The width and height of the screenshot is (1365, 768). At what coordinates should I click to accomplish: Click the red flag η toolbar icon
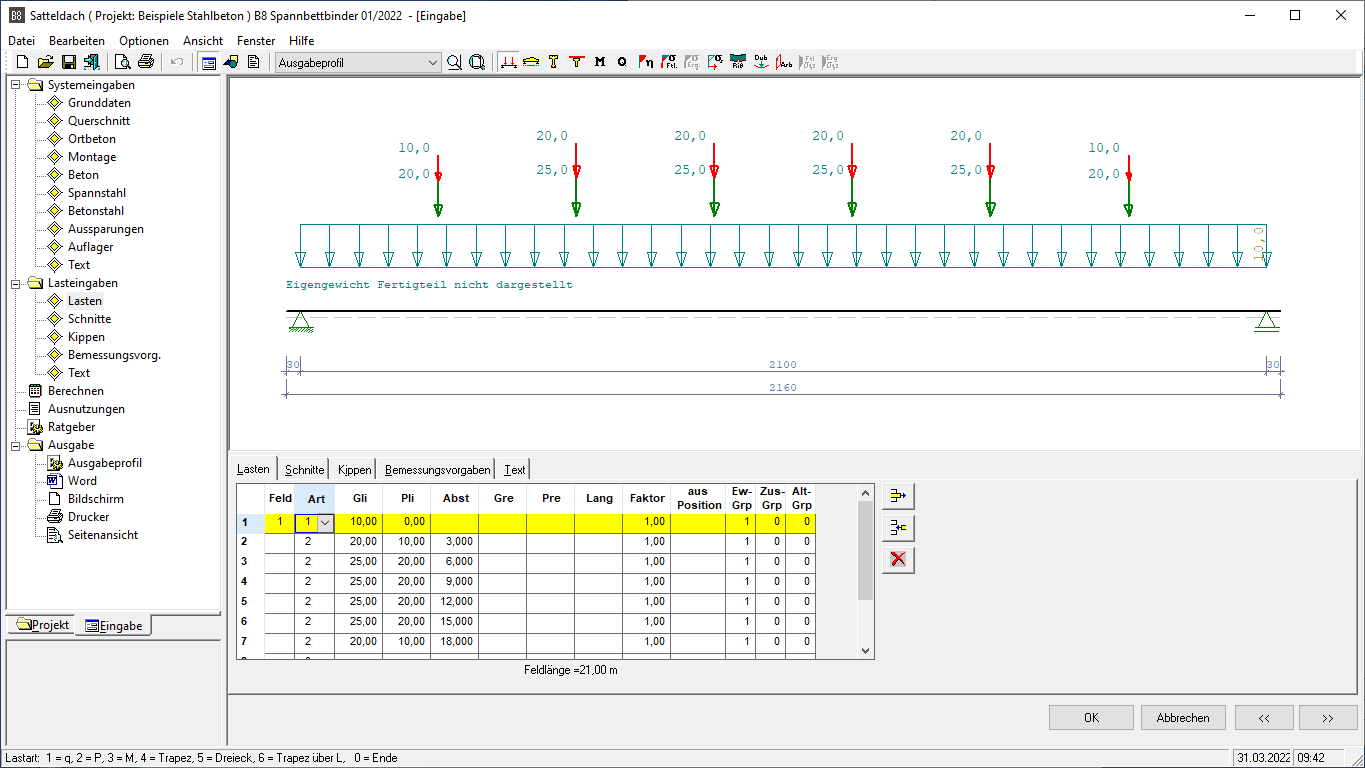[x=646, y=62]
